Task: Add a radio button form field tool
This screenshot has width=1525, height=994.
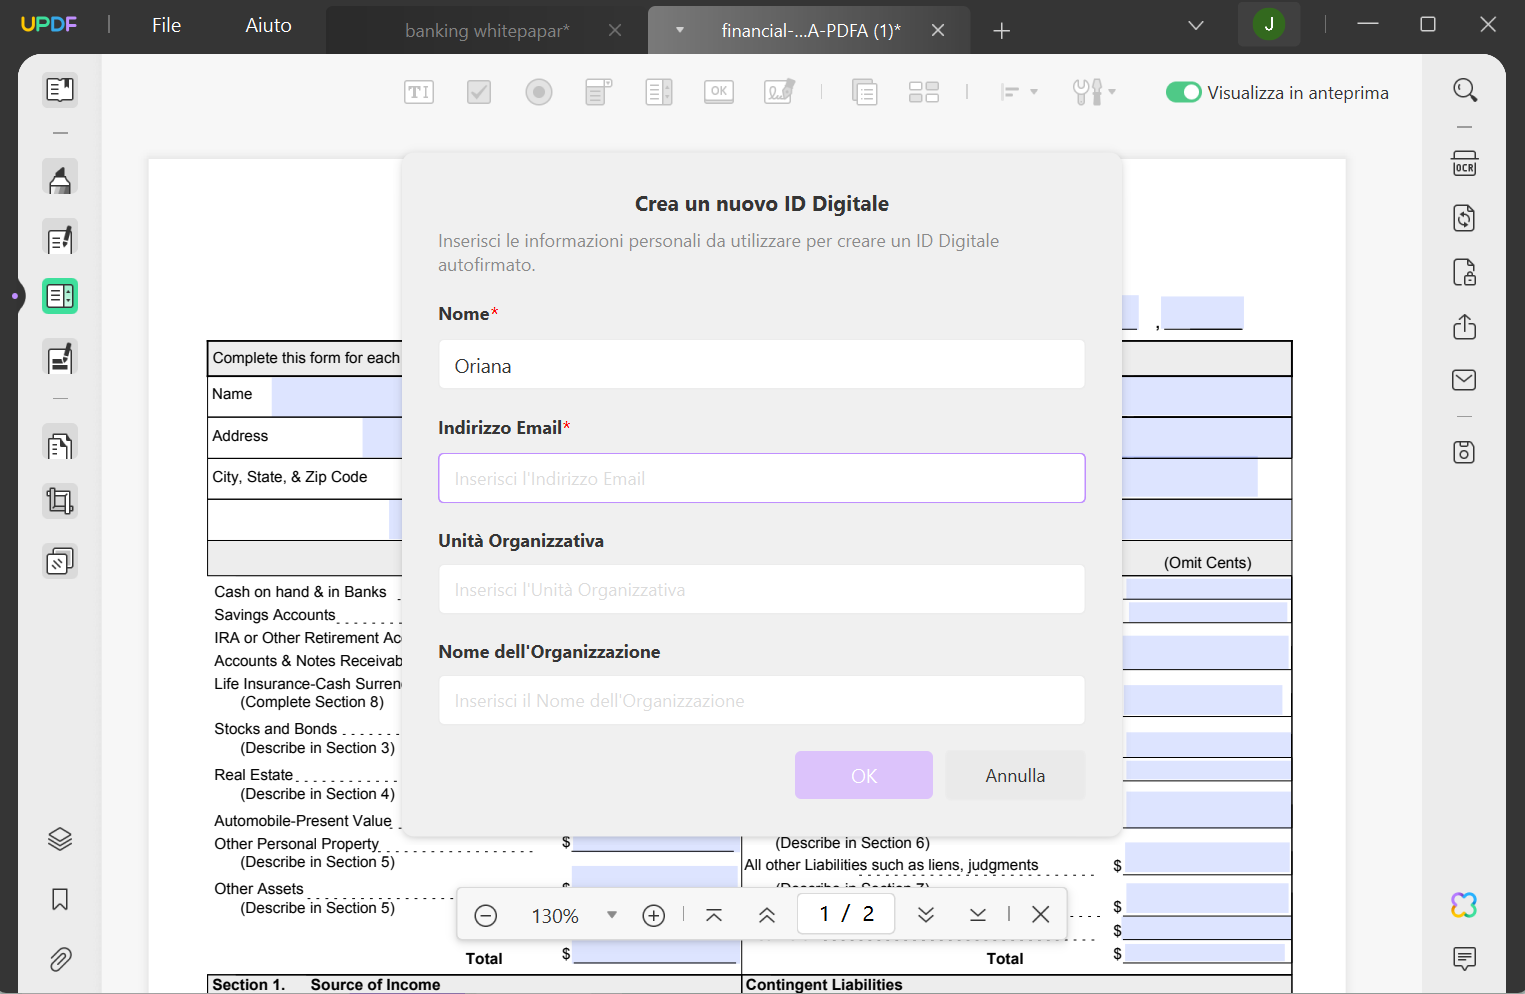Action: pos(539,92)
